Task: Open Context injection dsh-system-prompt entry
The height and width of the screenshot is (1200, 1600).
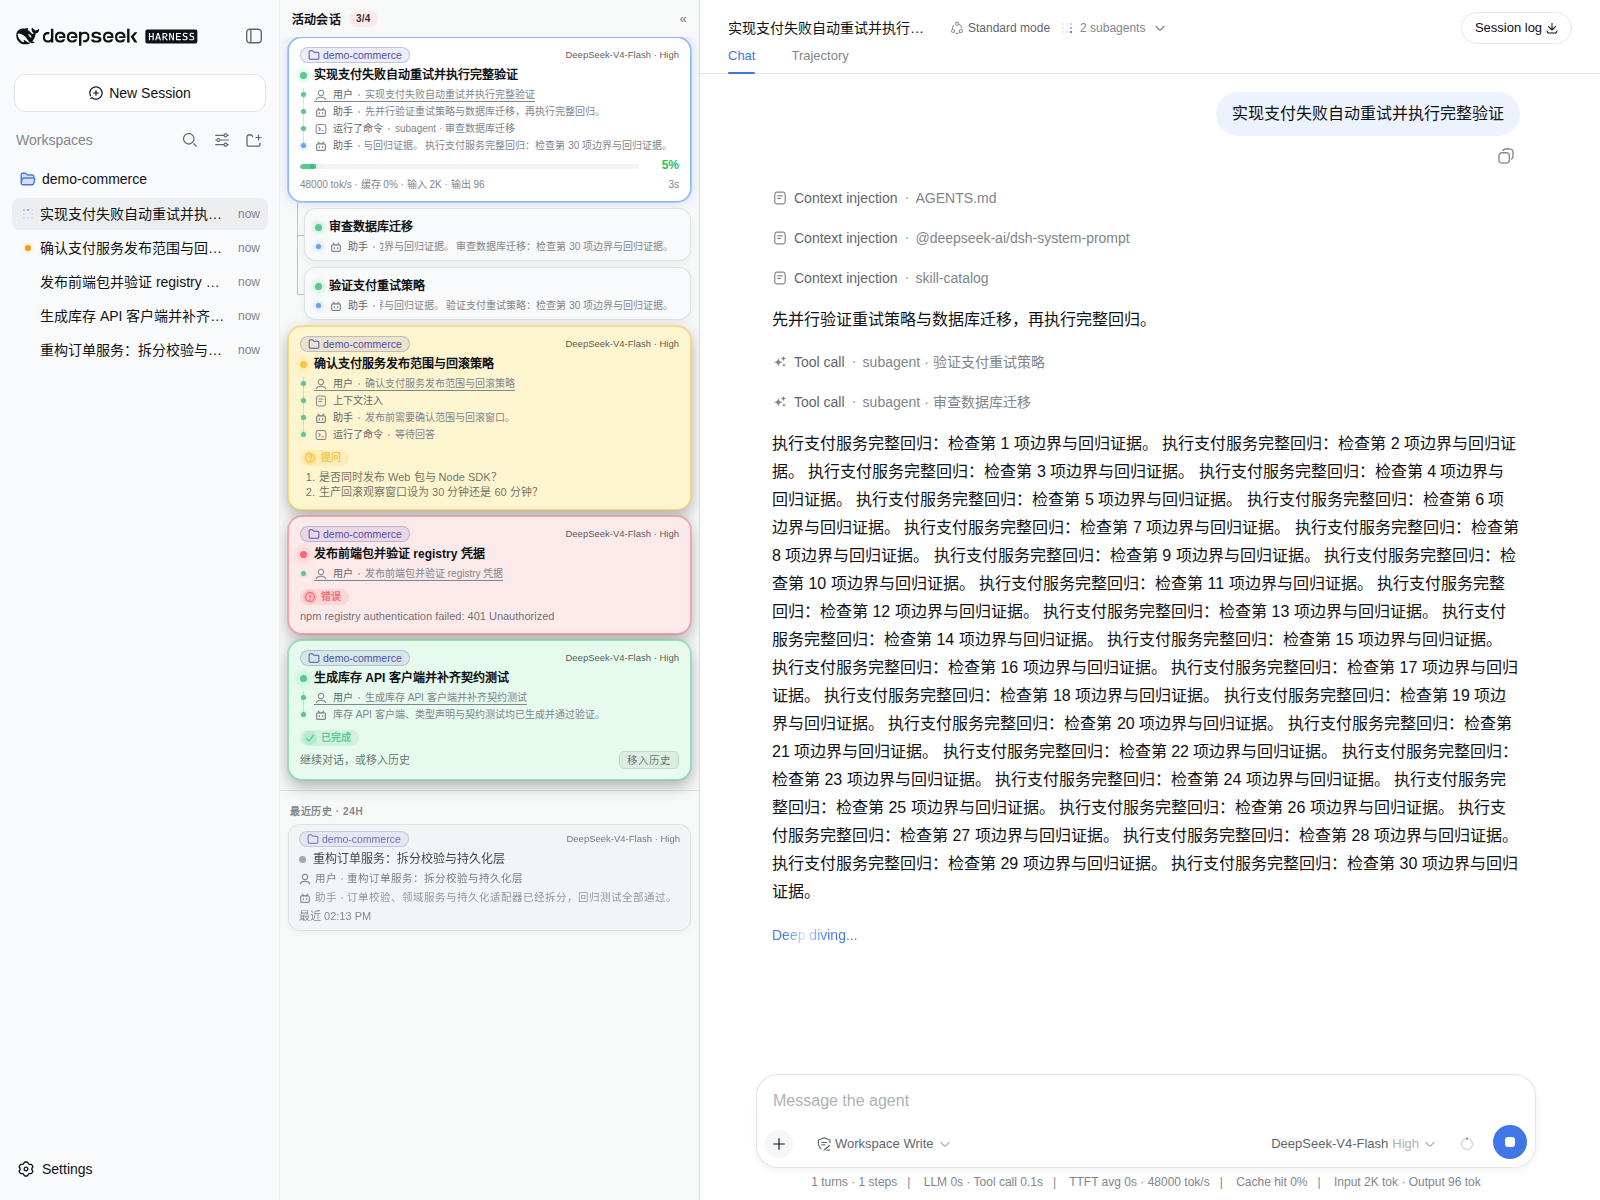Action: (x=951, y=238)
